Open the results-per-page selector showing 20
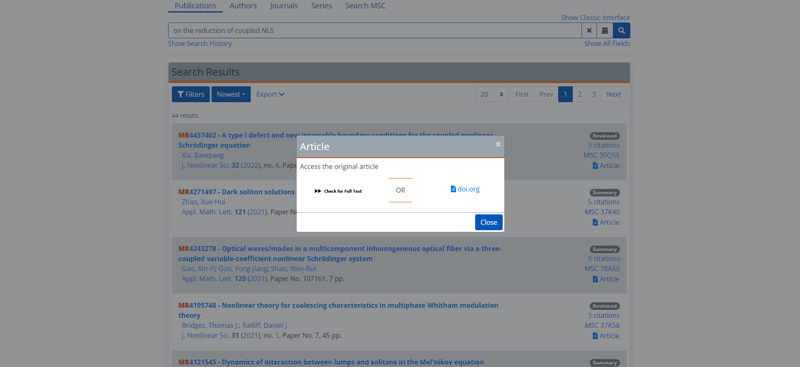 coord(492,94)
